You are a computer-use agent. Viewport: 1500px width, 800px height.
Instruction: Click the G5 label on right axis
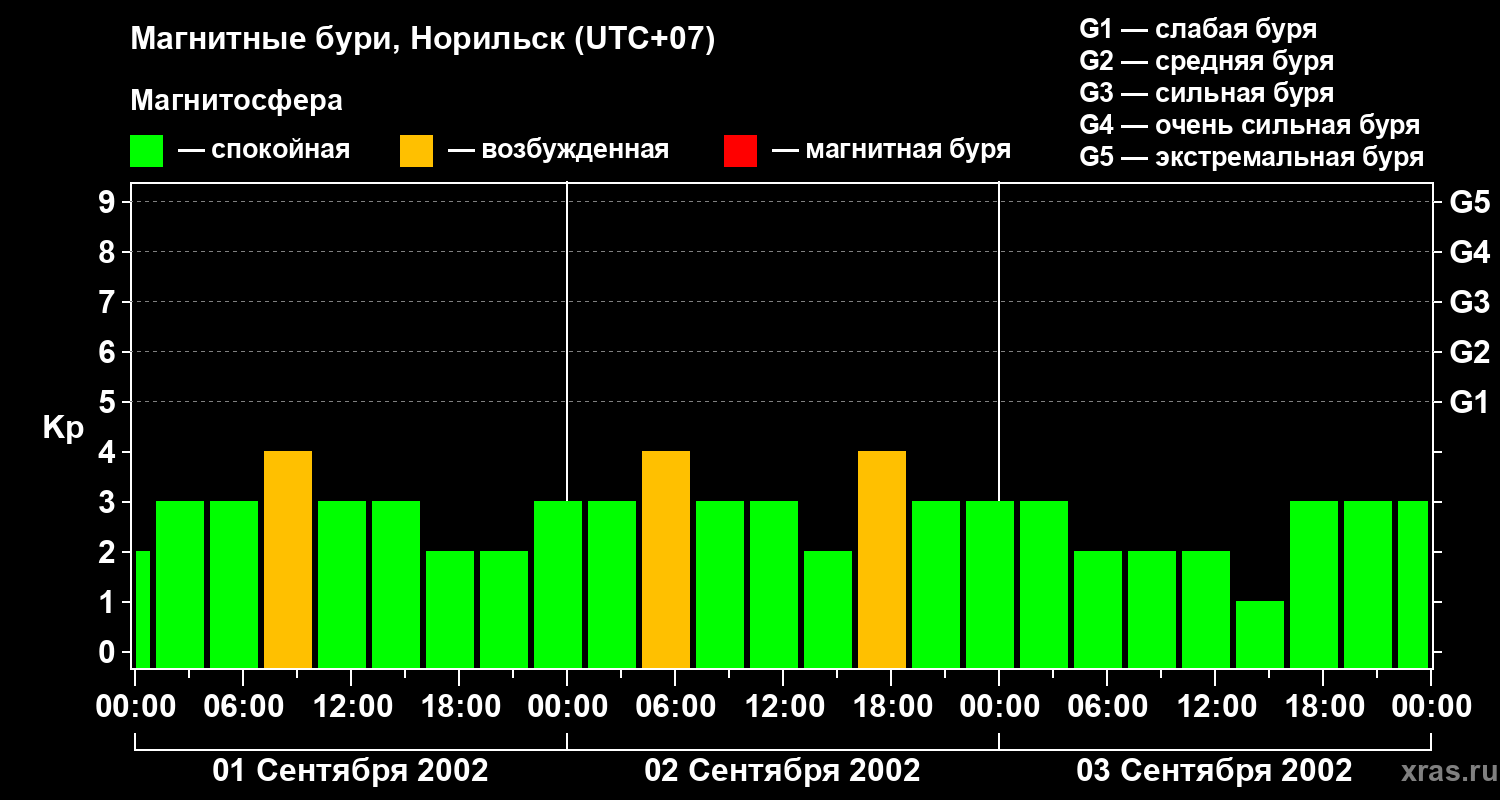tap(1469, 202)
